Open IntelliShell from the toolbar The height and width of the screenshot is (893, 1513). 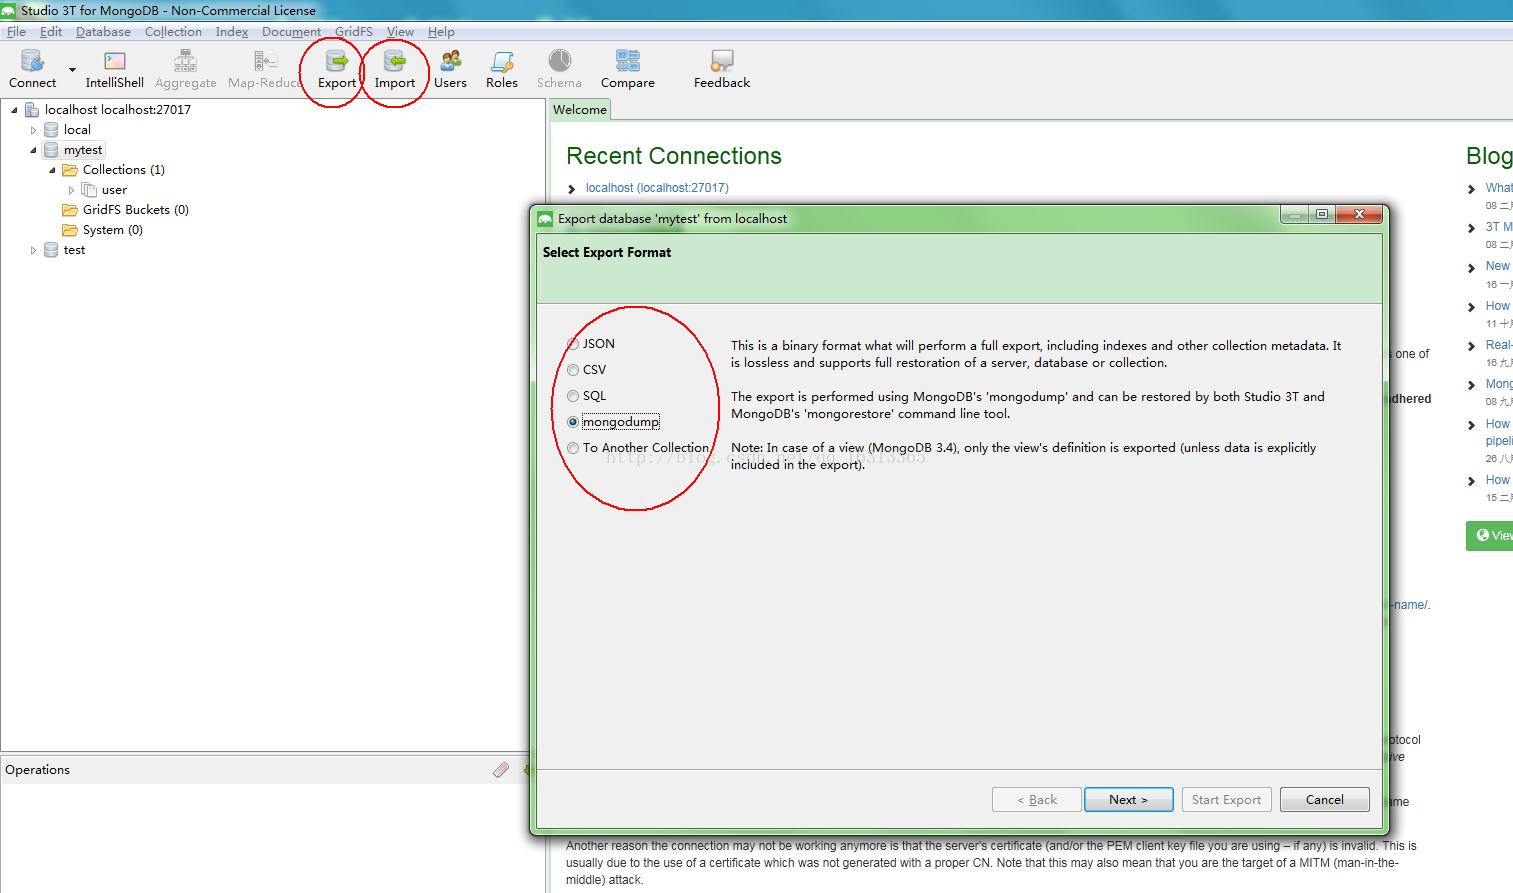[x=114, y=70]
